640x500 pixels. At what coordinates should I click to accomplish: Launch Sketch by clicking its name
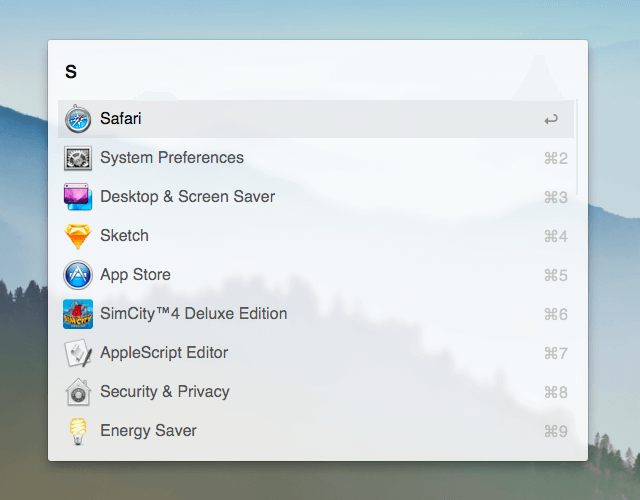click(124, 236)
